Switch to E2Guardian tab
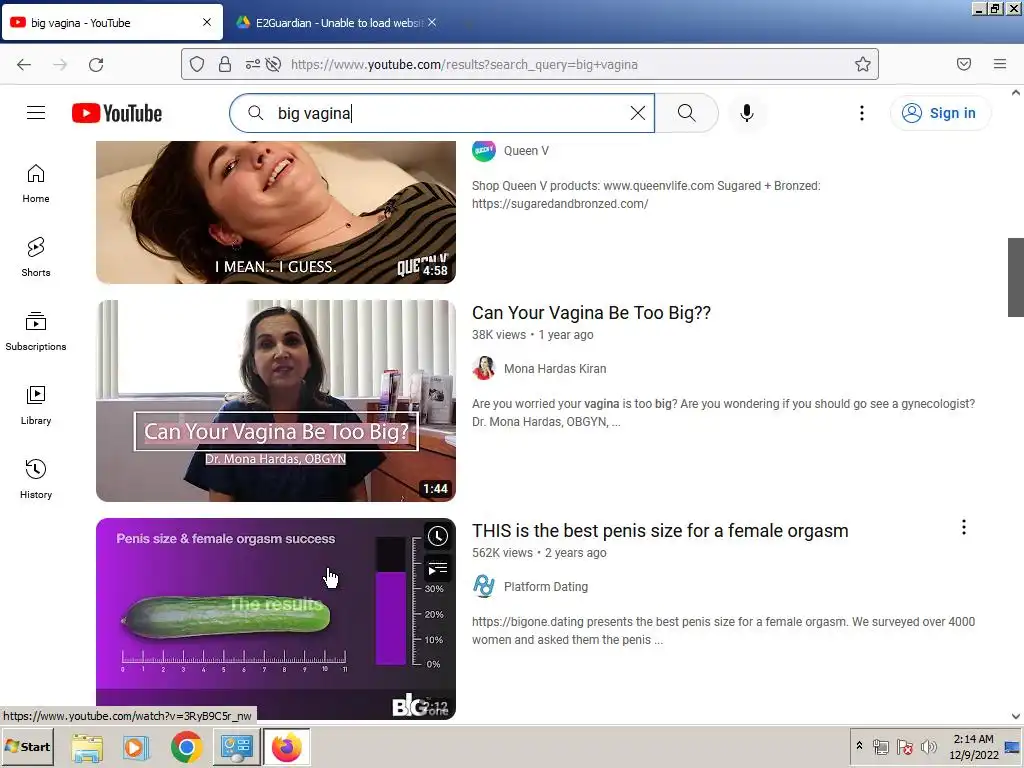This screenshot has height=768, width=1024. pos(337,23)
